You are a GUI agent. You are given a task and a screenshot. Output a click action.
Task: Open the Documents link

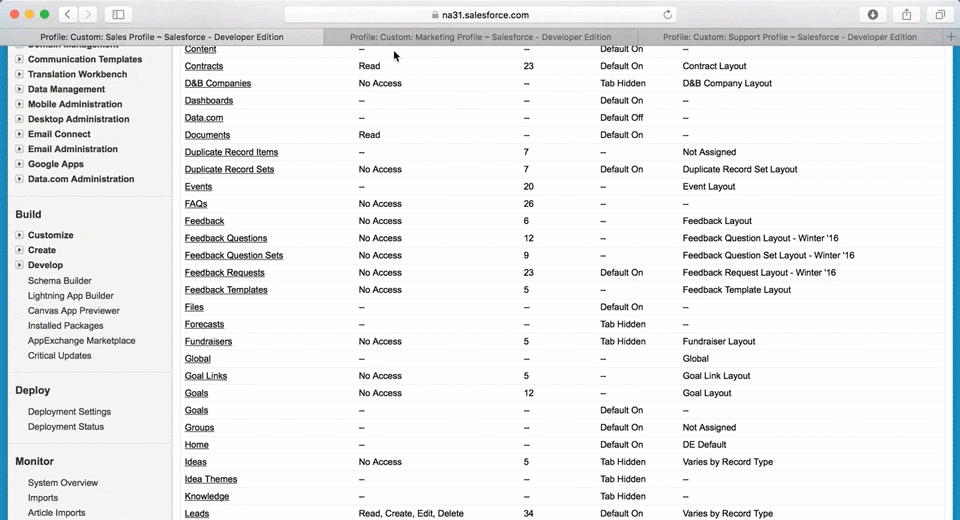pyautogui.click(x=208, y=135)
